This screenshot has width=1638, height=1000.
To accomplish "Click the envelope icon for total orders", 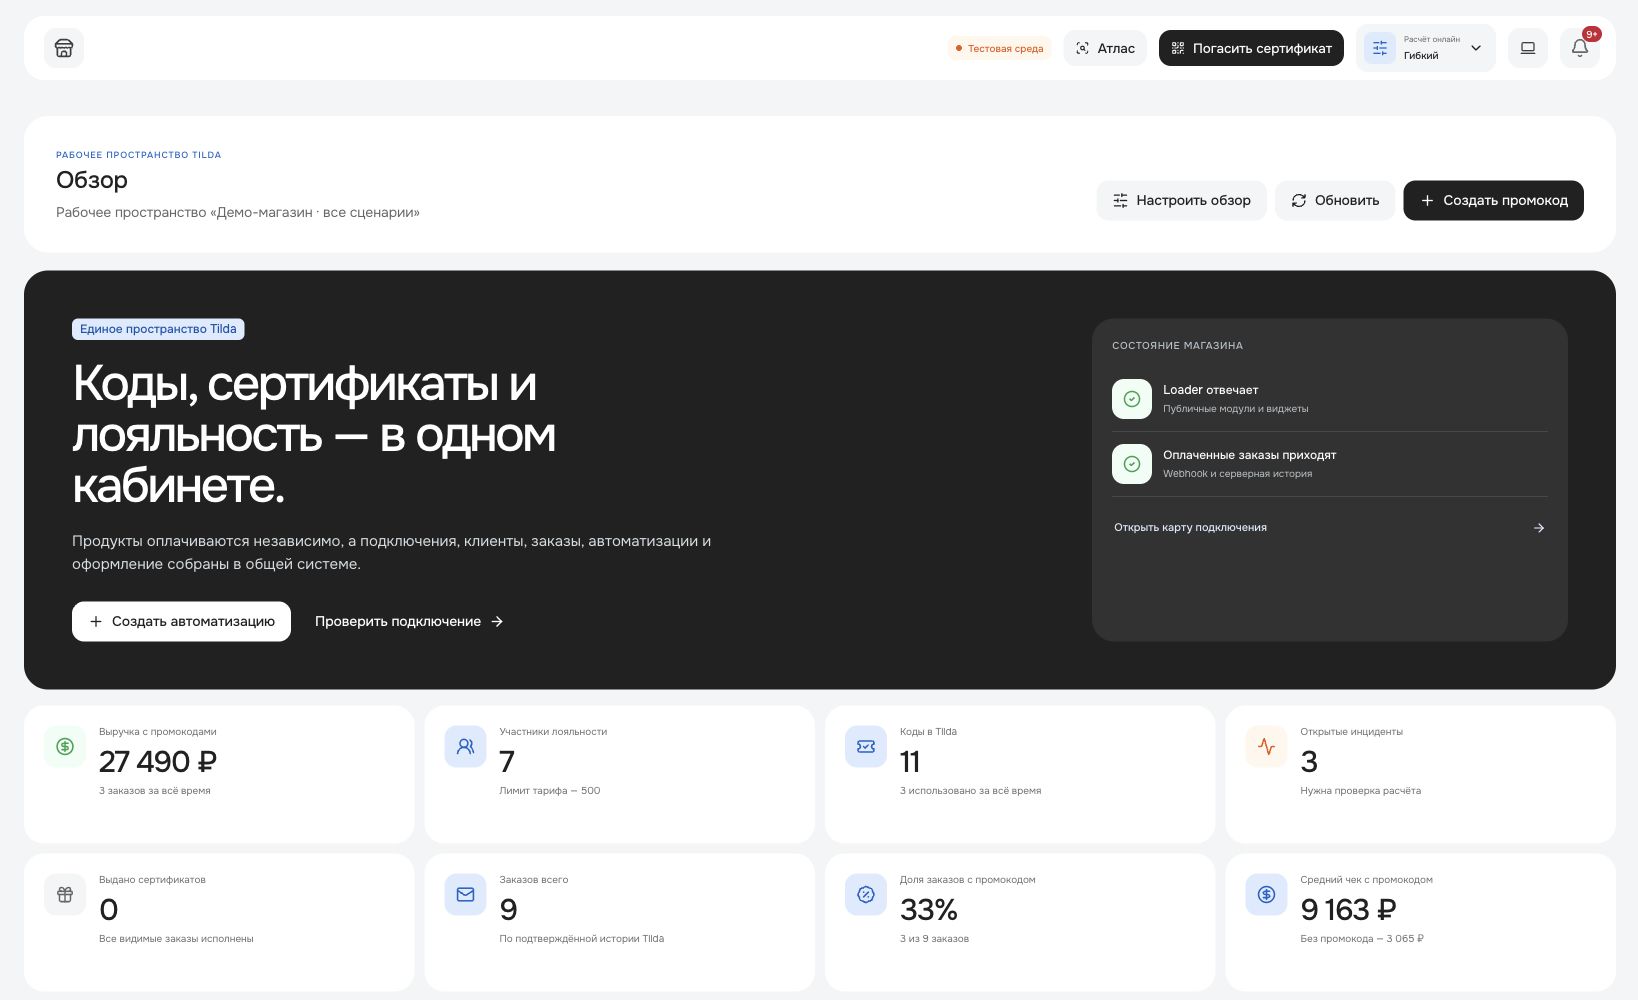I will tap(465, 895).
